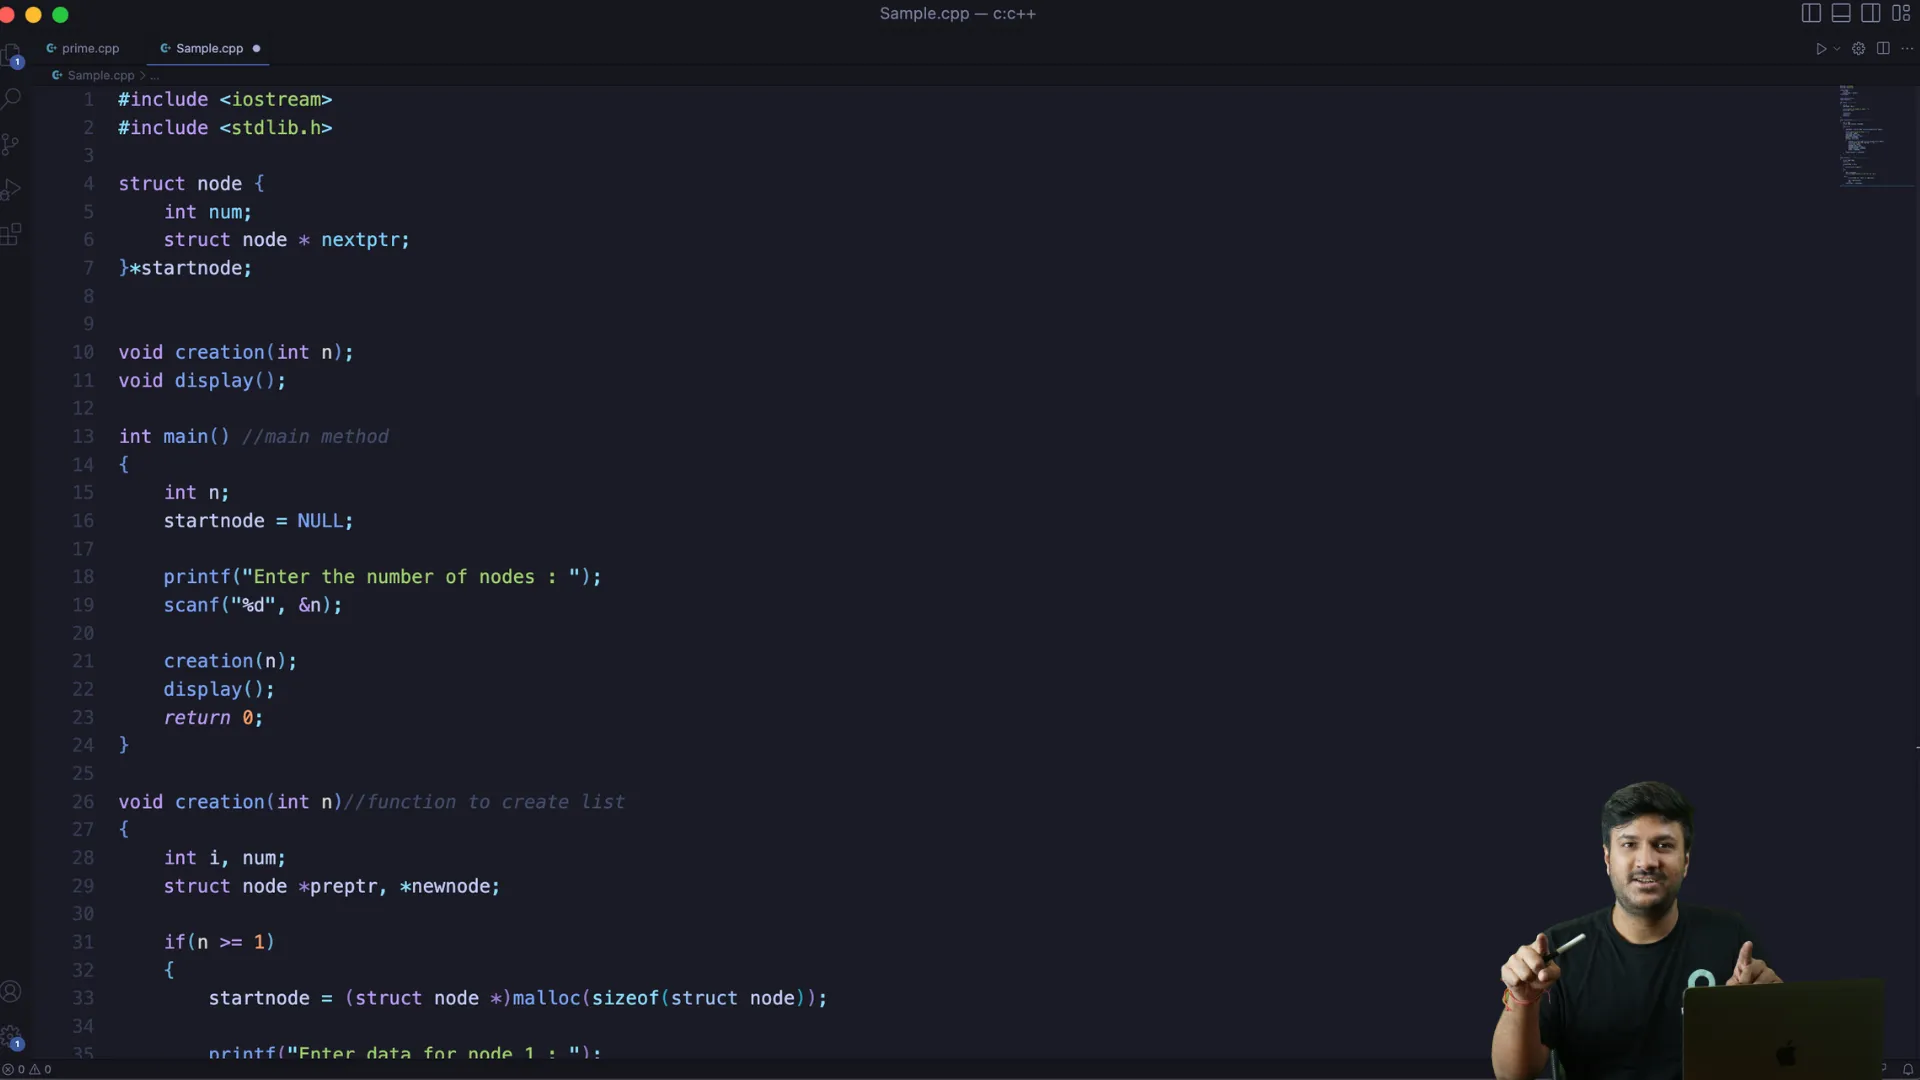The image size is (1920, 1080).
Task: Open the Source Control view
Action: [11, 144]
